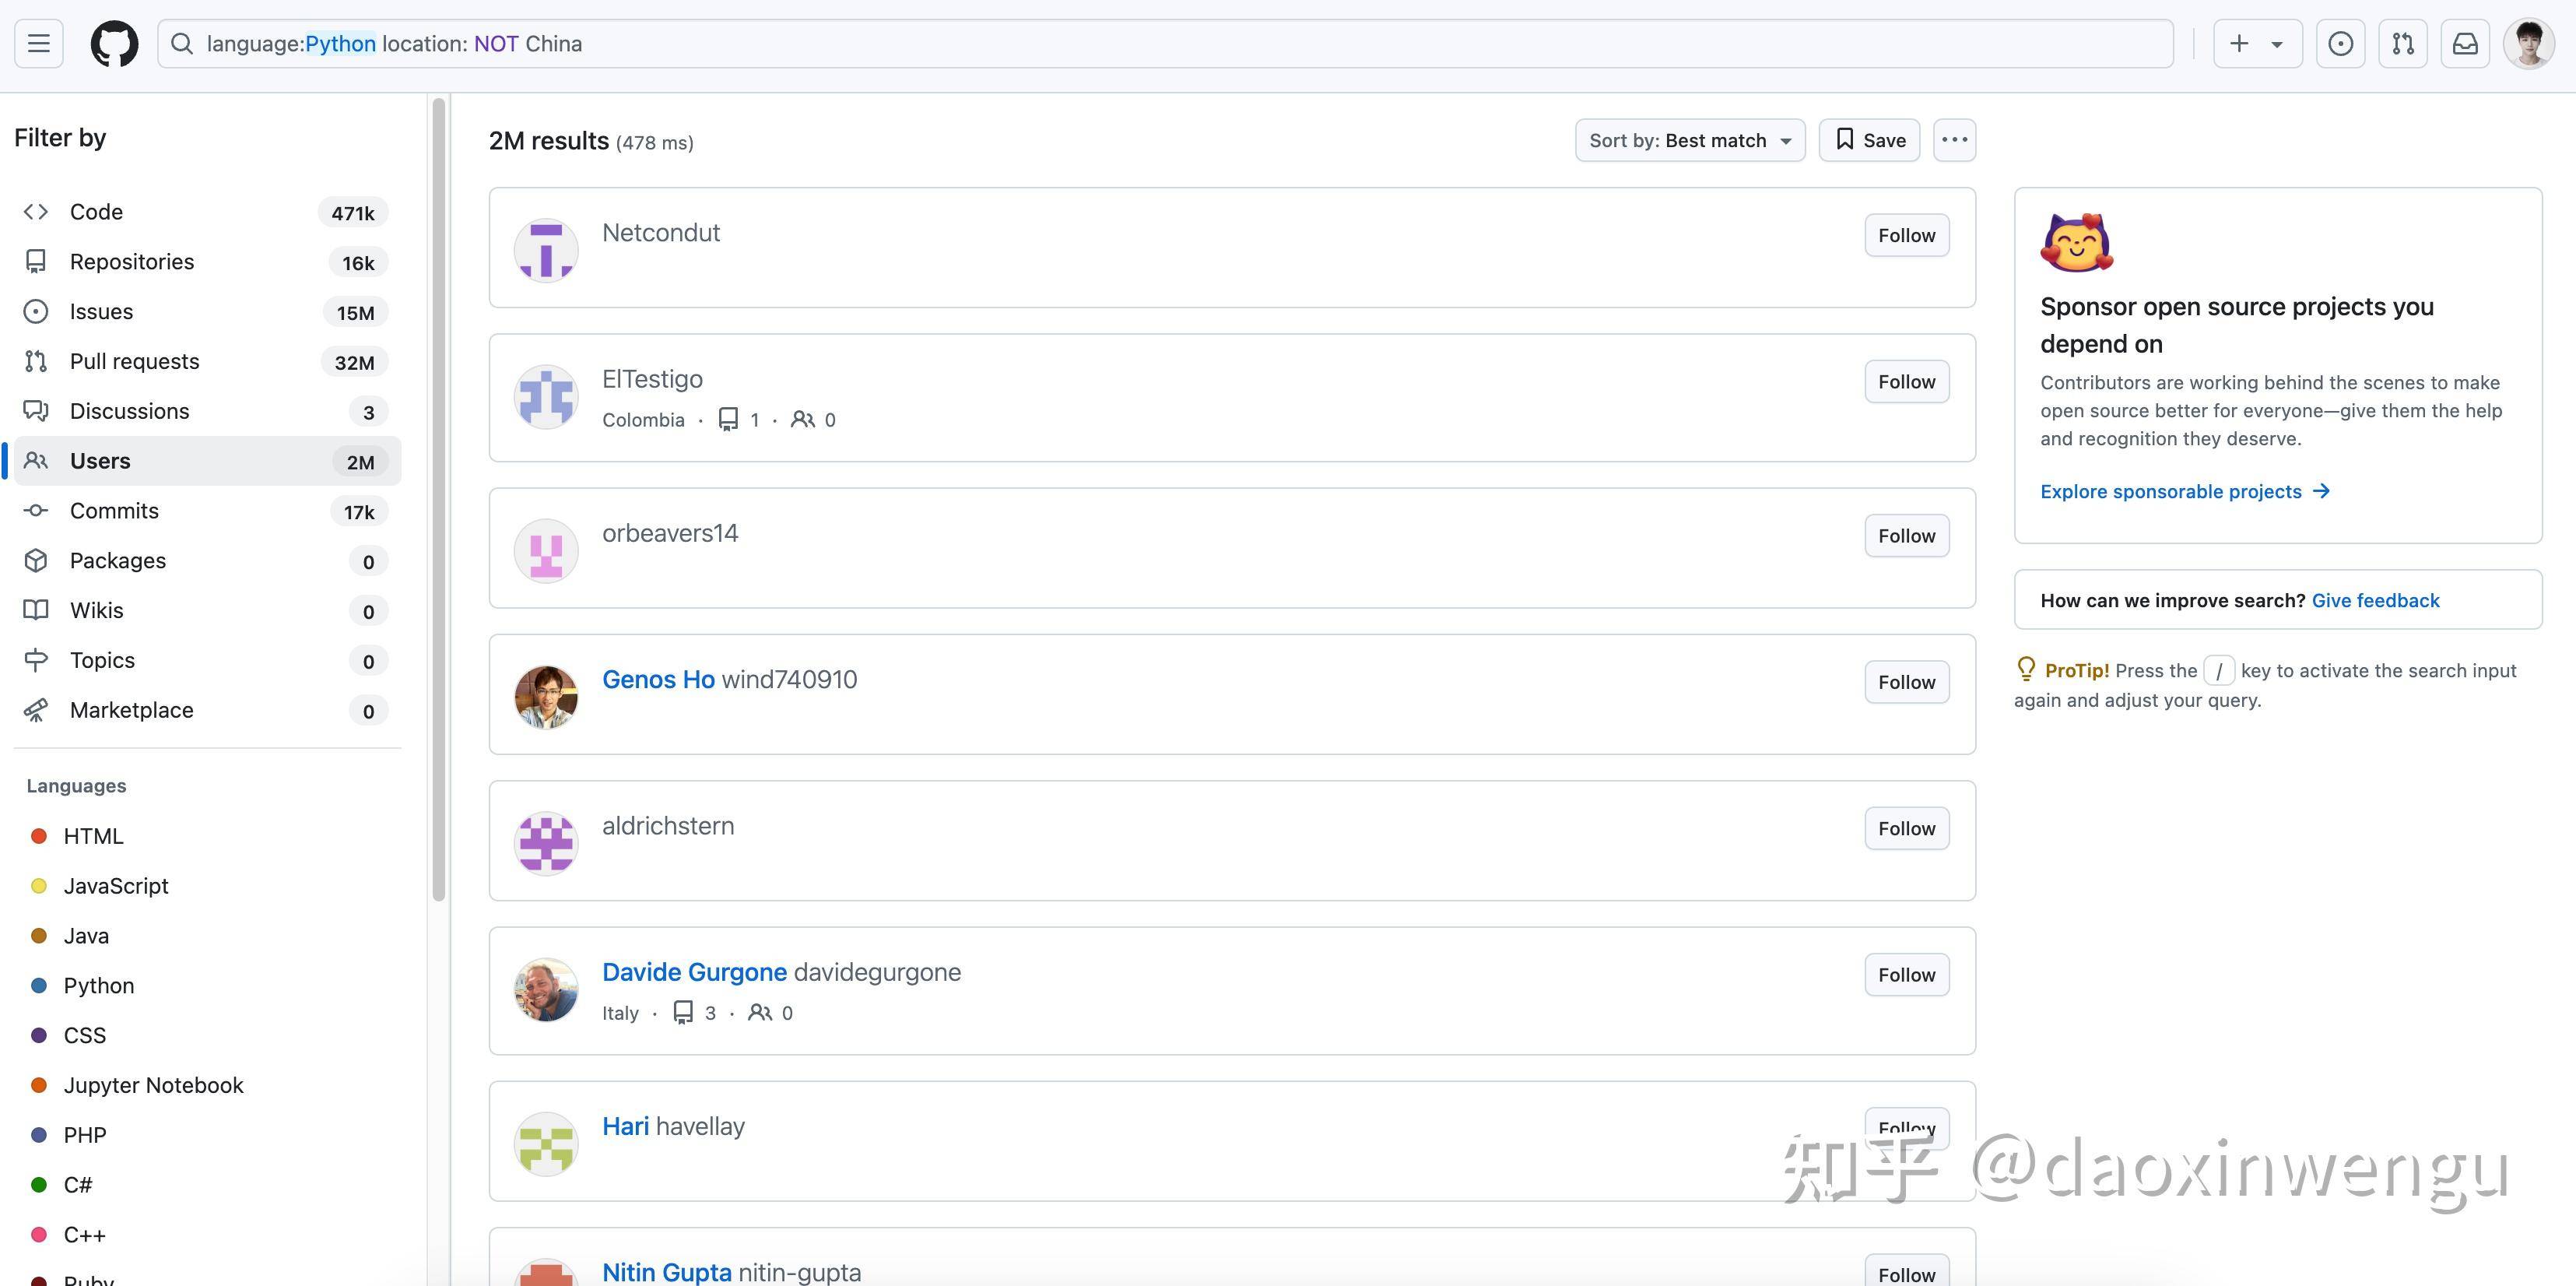This screenshot has width=2576, height=1286.
Task: Open the notifications inbox icon
Action: click(2465, 44)
